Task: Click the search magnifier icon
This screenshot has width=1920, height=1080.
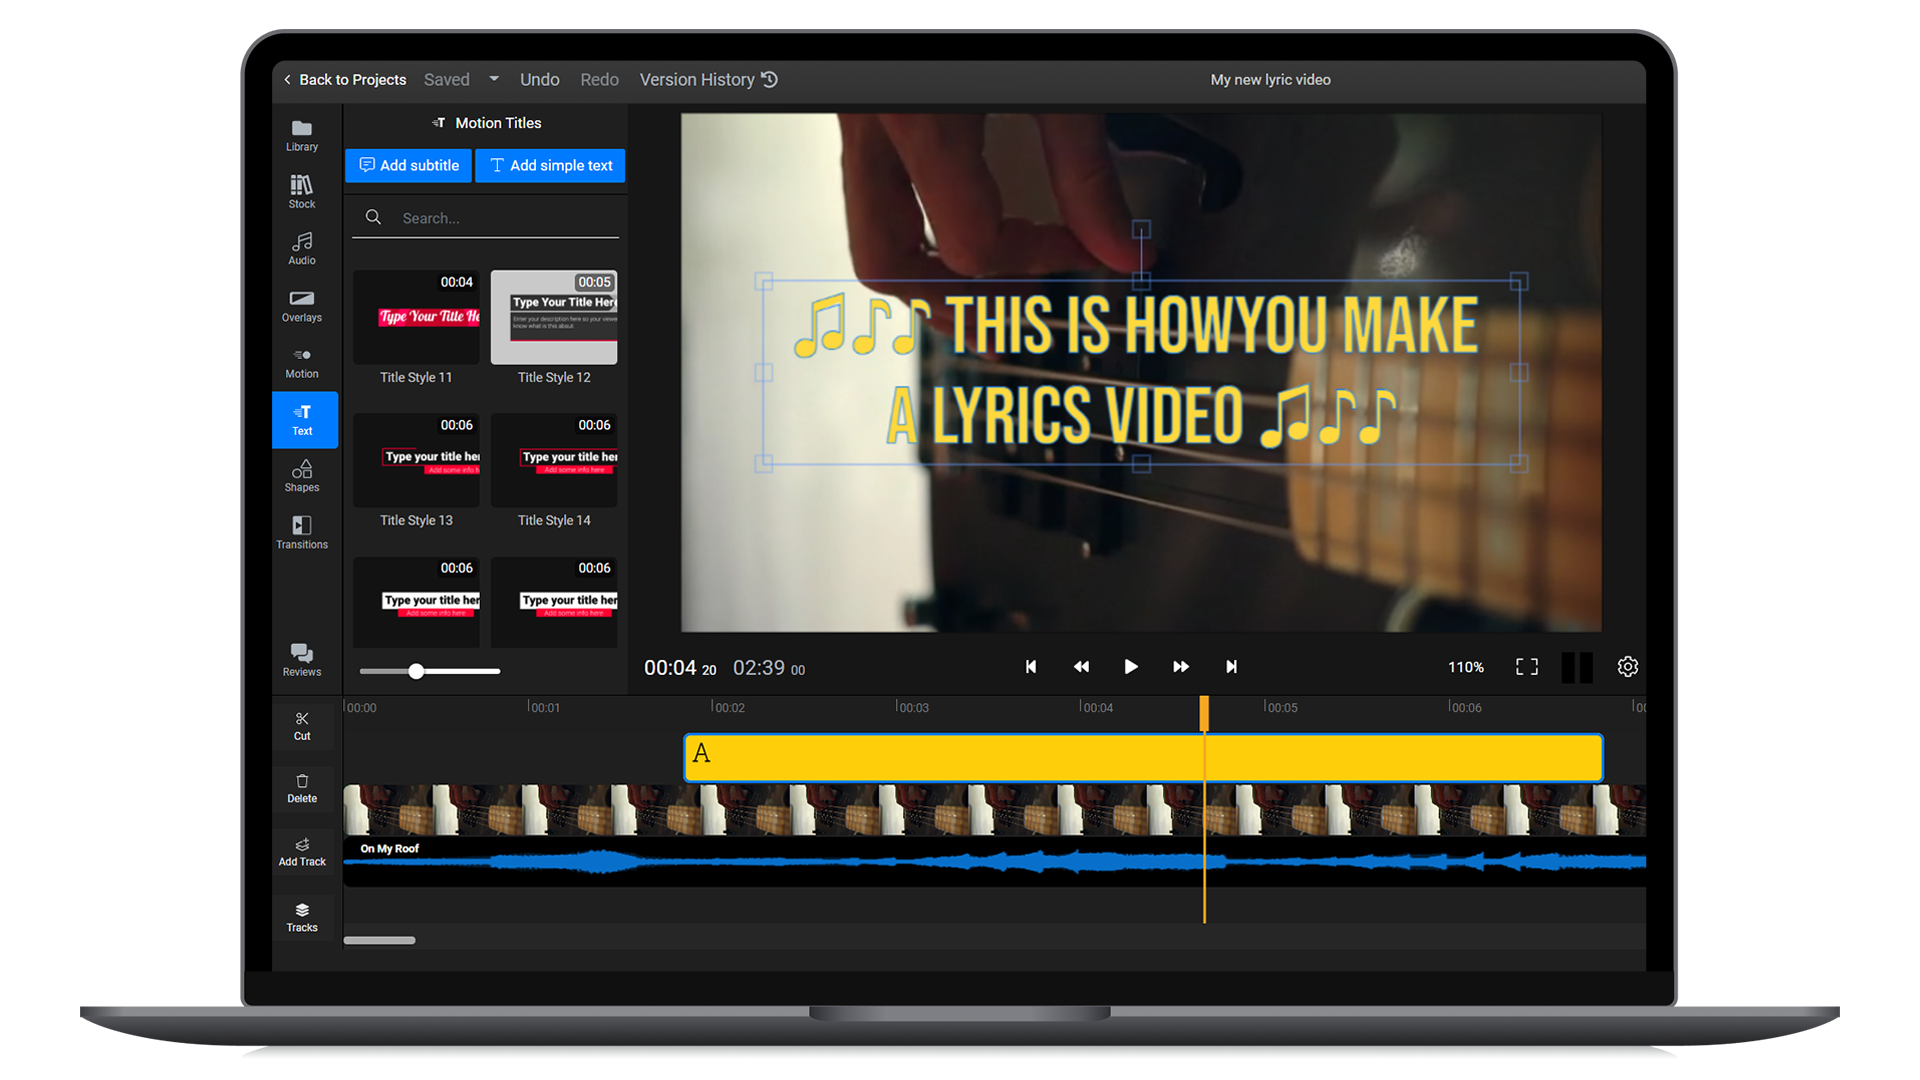Action: [373, 217]
